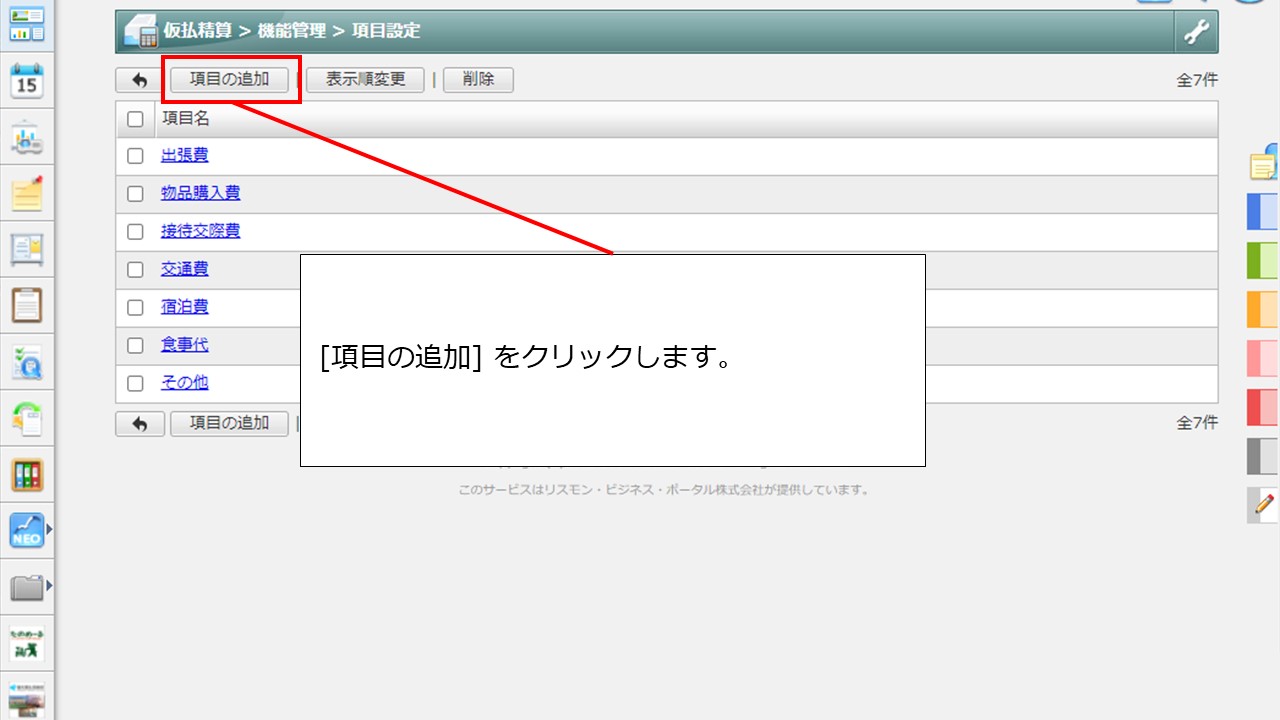Click the top back arrow button
Image resolution: width=1280 pixels, height=720 pixels.
tap(140, 80)
